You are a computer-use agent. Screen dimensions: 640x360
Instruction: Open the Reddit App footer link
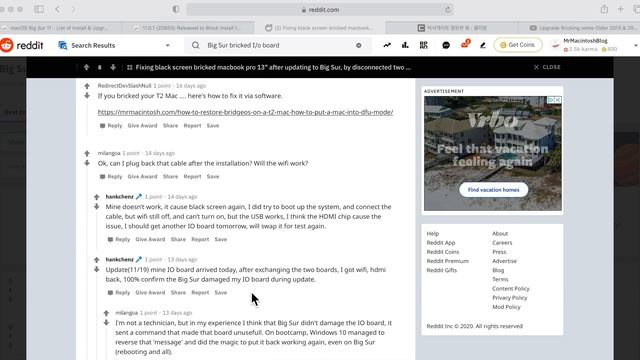441,243
